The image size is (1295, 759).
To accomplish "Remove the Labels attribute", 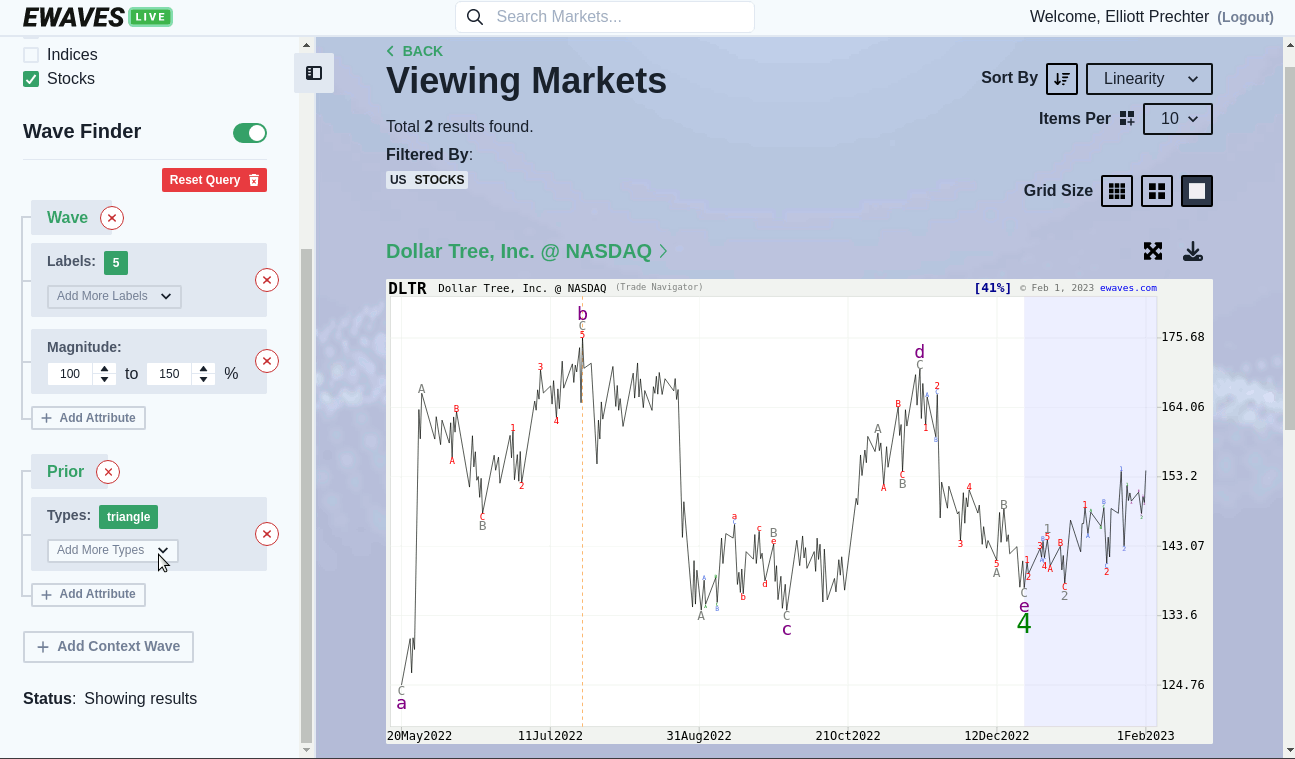I will pyautogui.click(x=267, y=280).
